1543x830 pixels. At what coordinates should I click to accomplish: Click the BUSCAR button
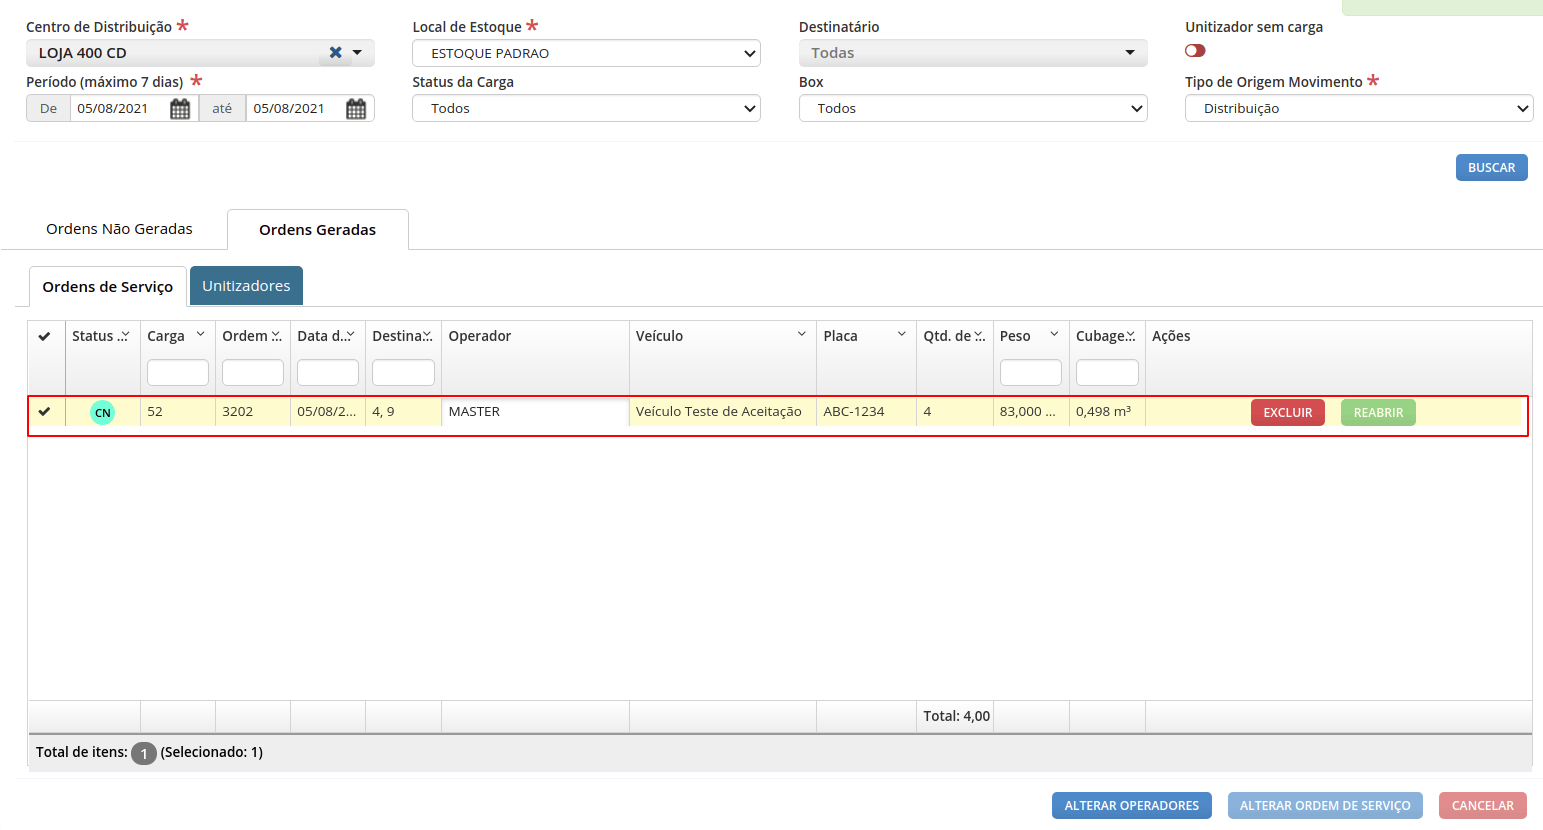pos(1491,168)
